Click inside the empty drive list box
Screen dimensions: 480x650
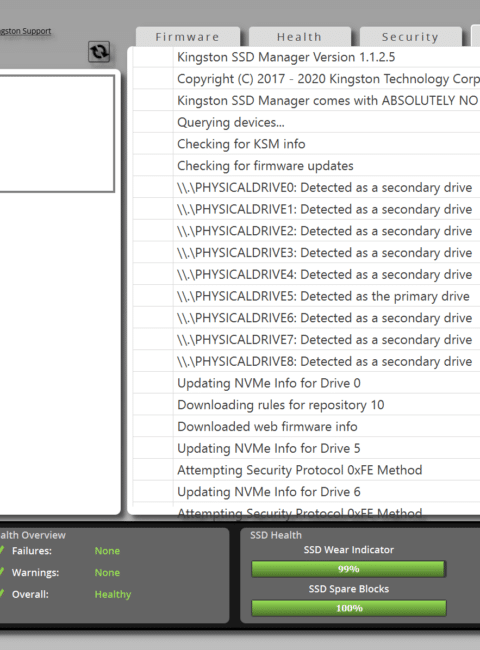pyautogui.click(x=57, y=133)
